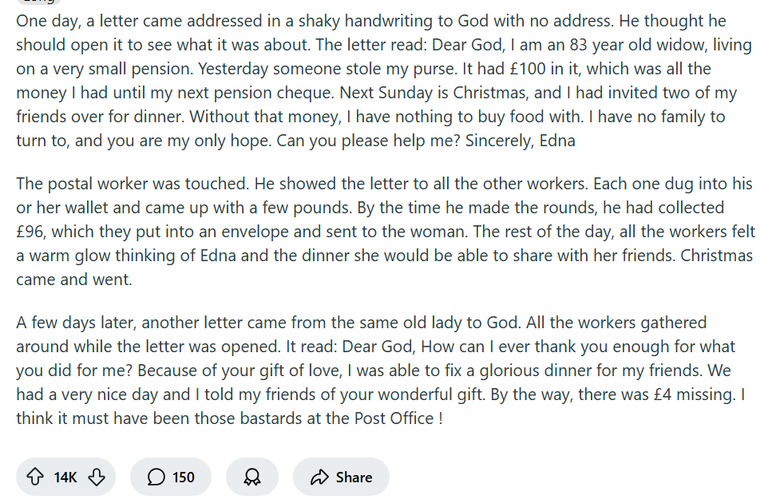Click the 14K vote score
Image resolution: width=768 pixels, height=500 pixels.
tap(65, 477)
